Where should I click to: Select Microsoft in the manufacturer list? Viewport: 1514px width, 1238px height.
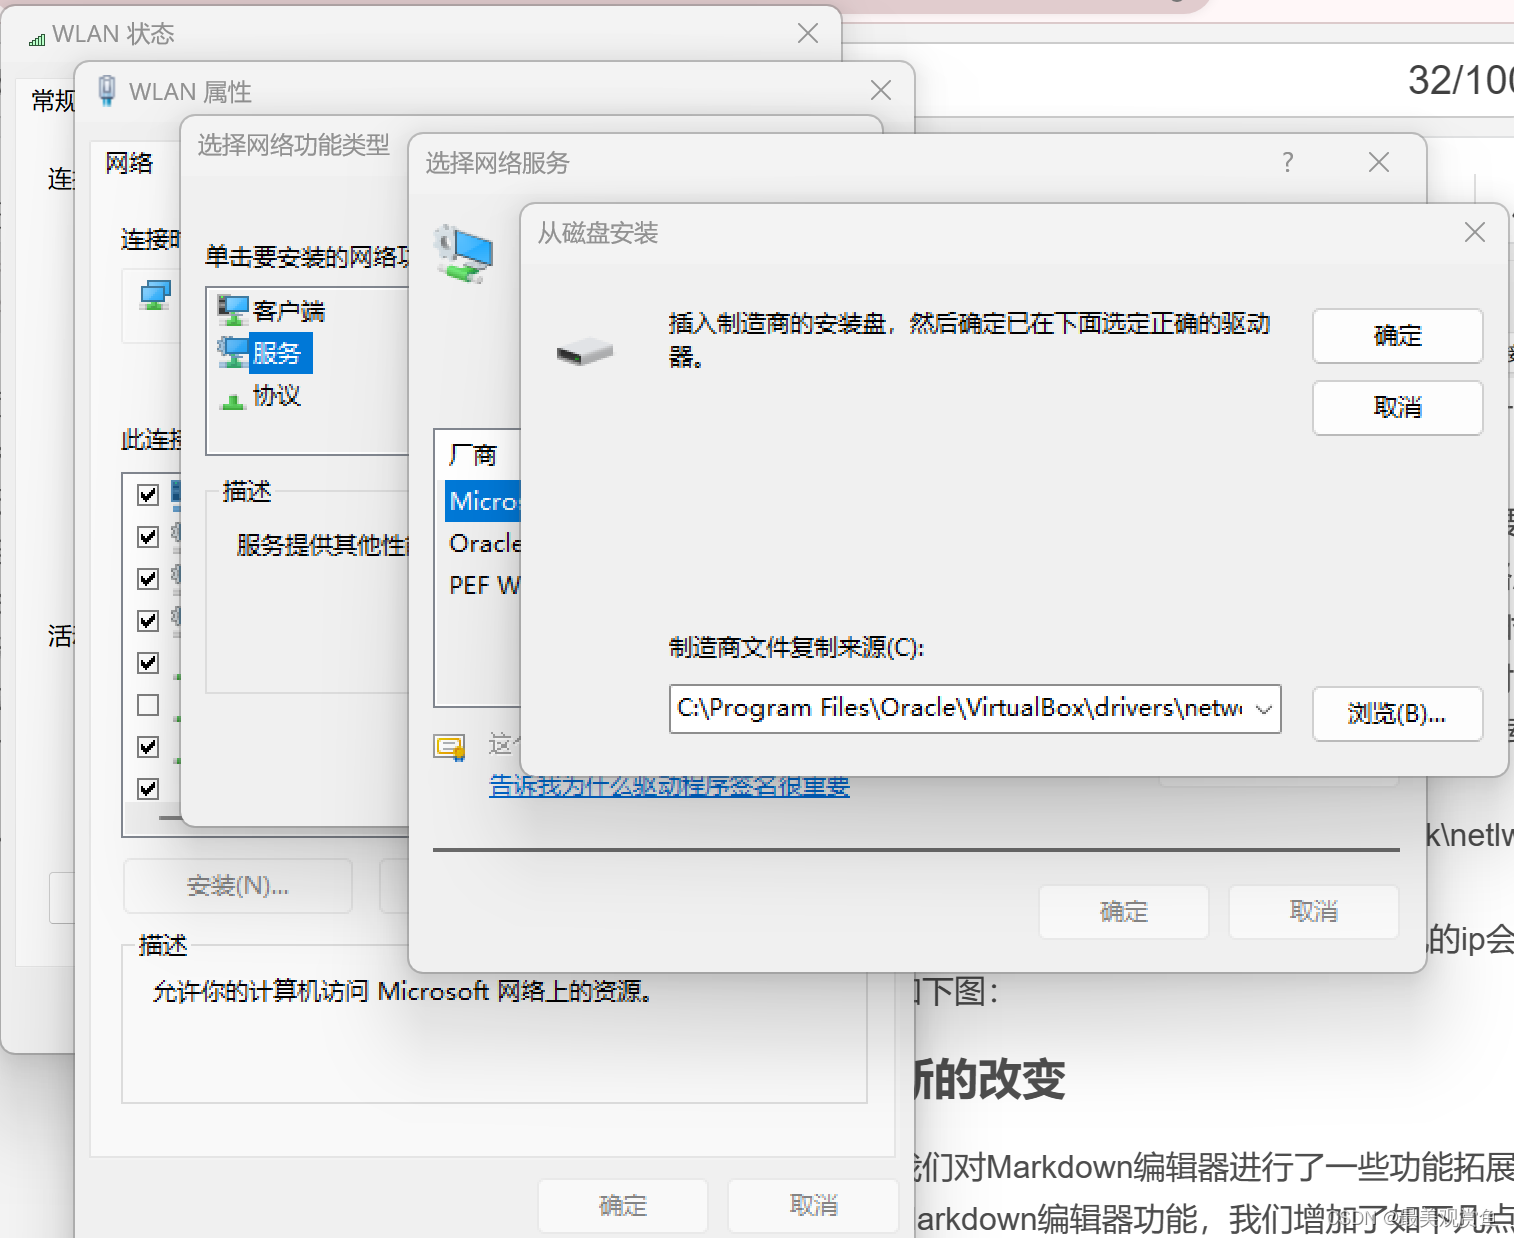click(x=484, y=501)
